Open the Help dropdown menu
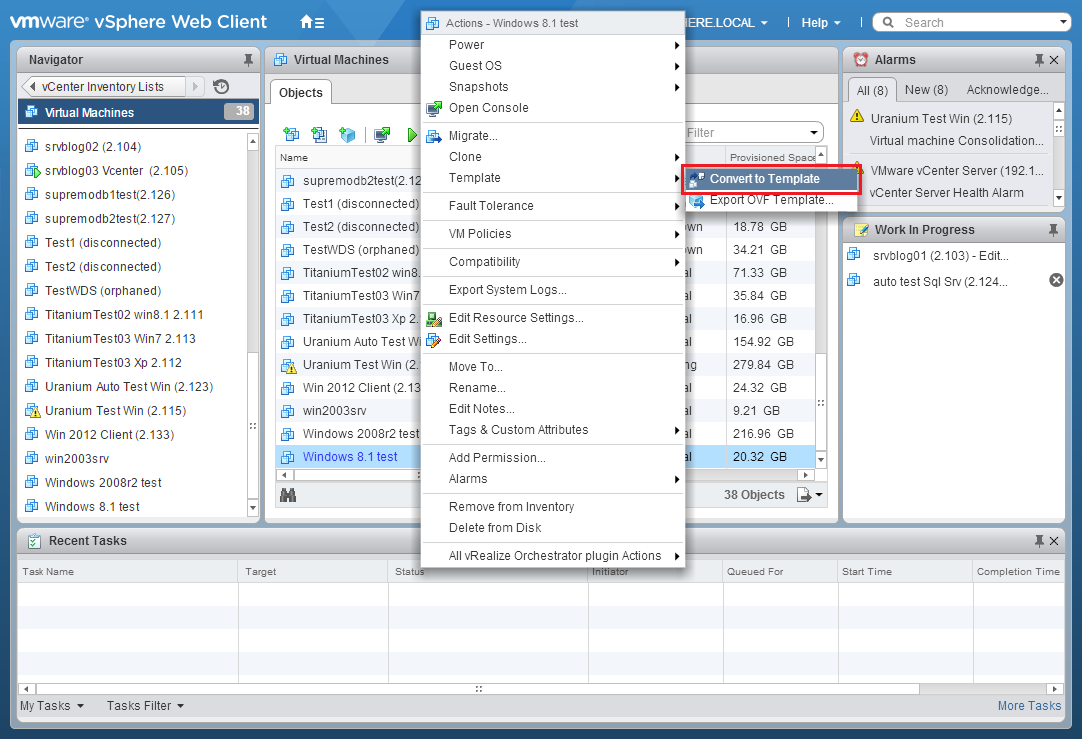The height and width of the screenshot is (739, 1082). [x=820, y=23]
